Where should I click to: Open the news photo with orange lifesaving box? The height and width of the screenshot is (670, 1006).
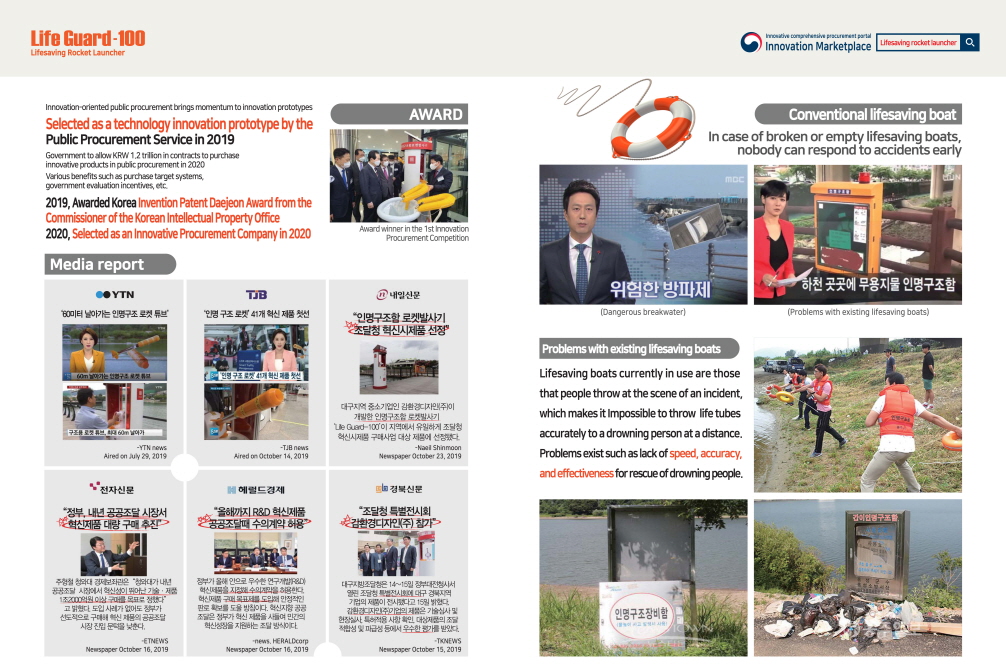click(x=858, y=234)
